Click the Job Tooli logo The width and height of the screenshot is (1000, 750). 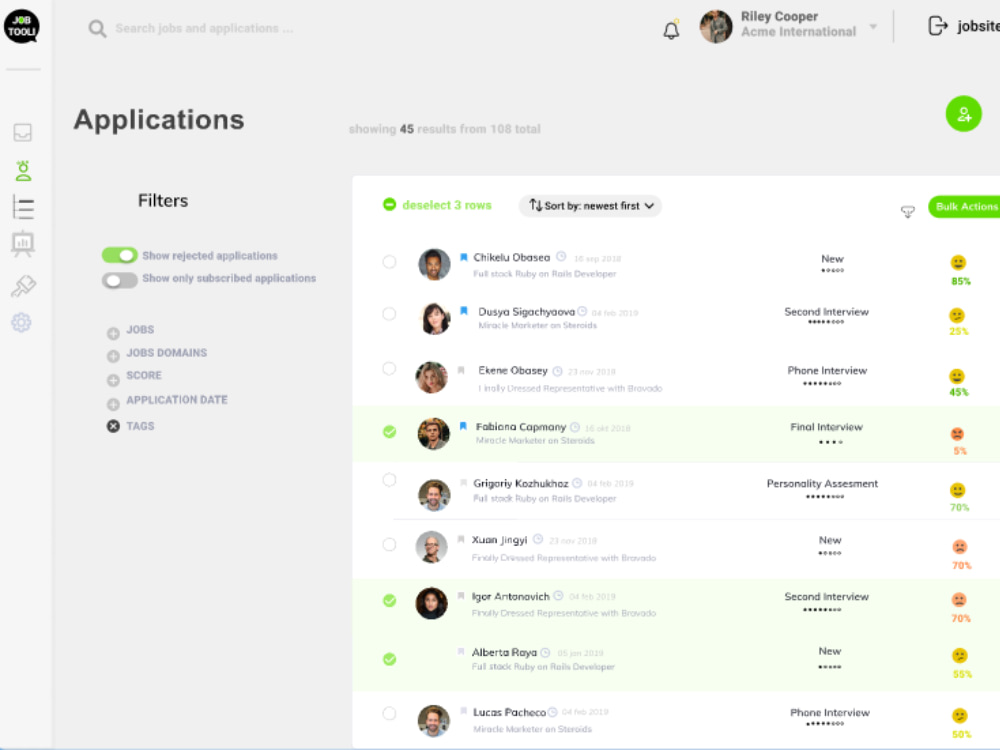coord(22,27)
